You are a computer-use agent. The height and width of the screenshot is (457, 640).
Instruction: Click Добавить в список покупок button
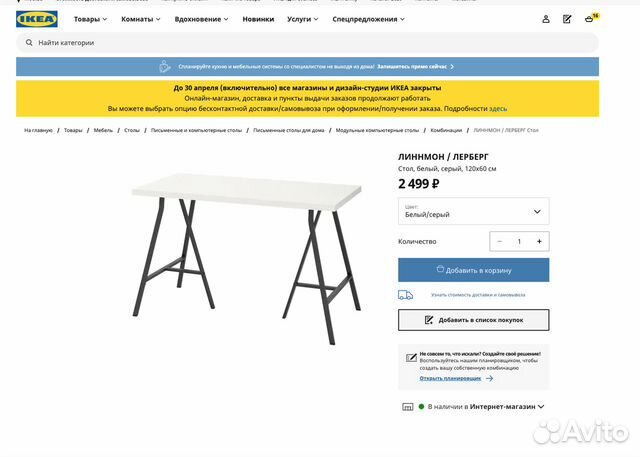(473, 320)
